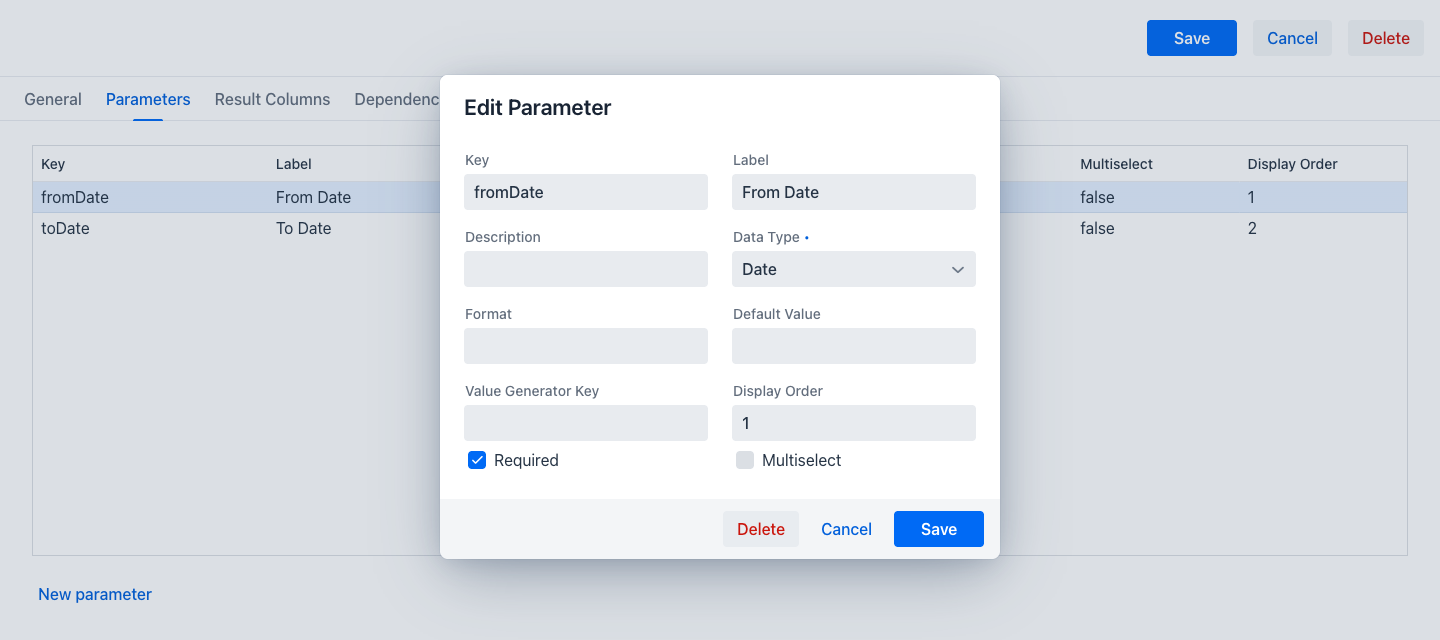Delete the parameter from the dialog footer
This screenshot has height=640, width=1440.
tap(761, 529)
